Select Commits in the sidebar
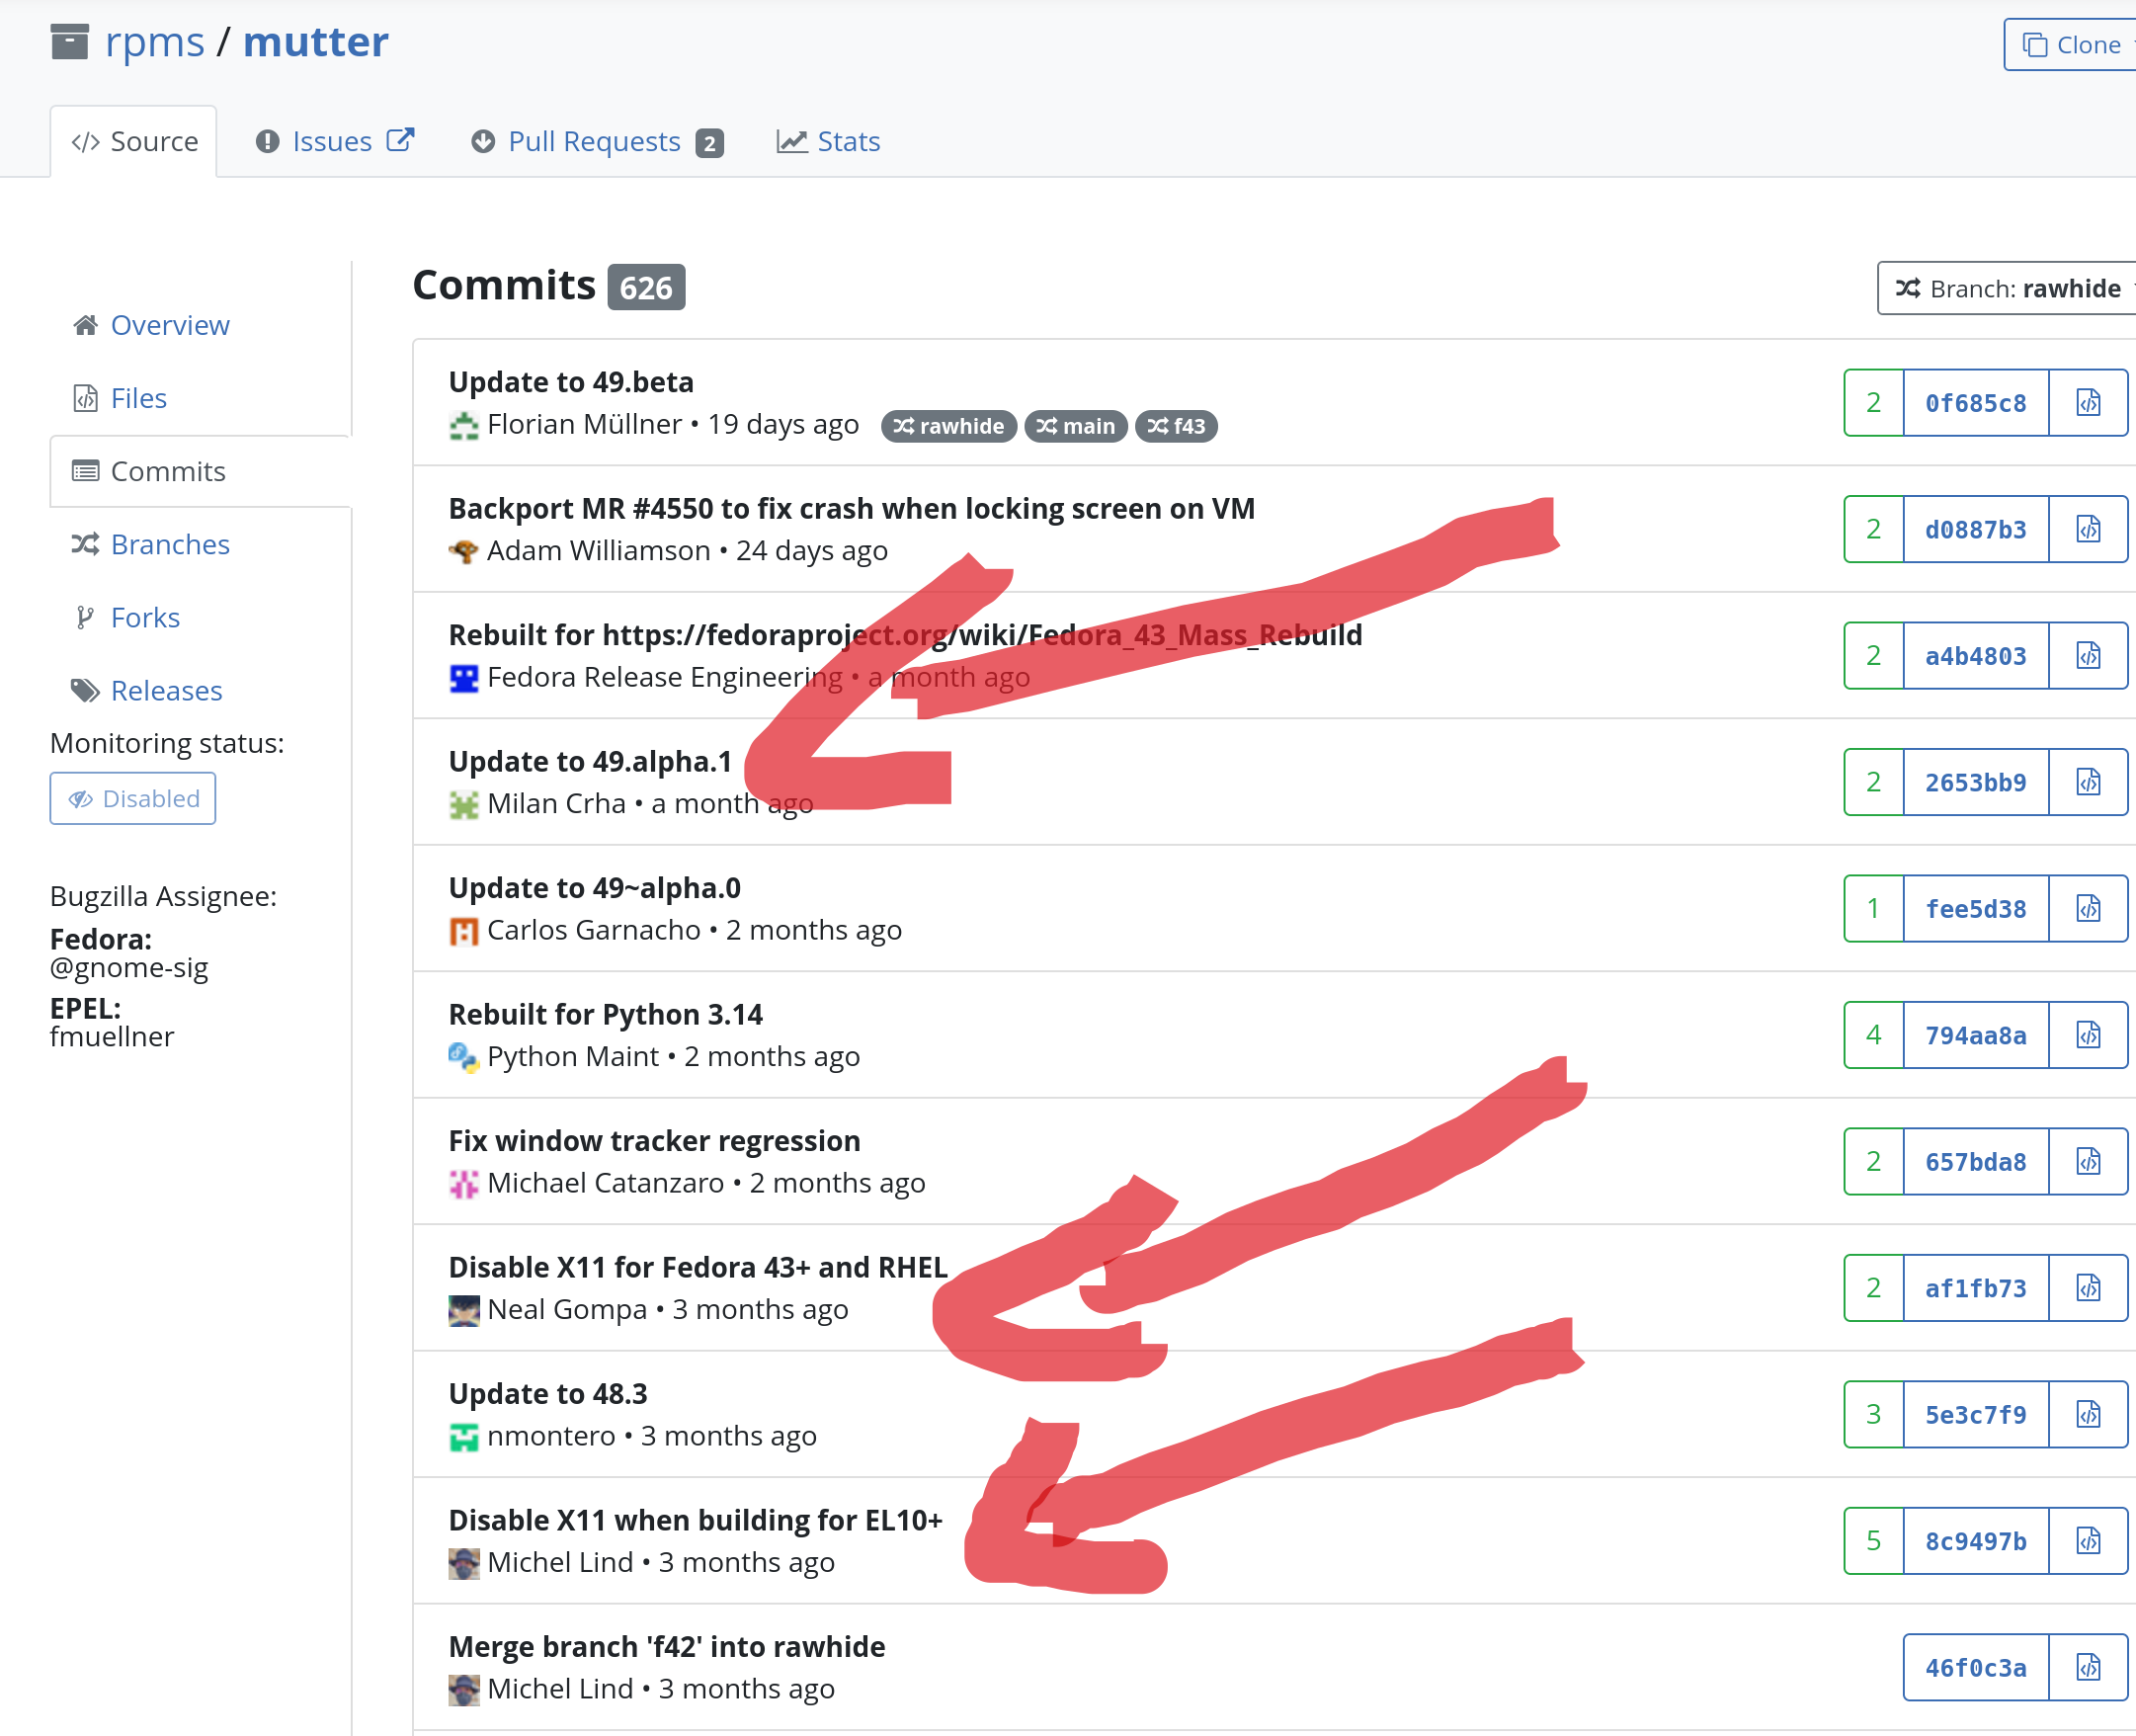Screen dimensions: 2136x1736 [200, 471]
